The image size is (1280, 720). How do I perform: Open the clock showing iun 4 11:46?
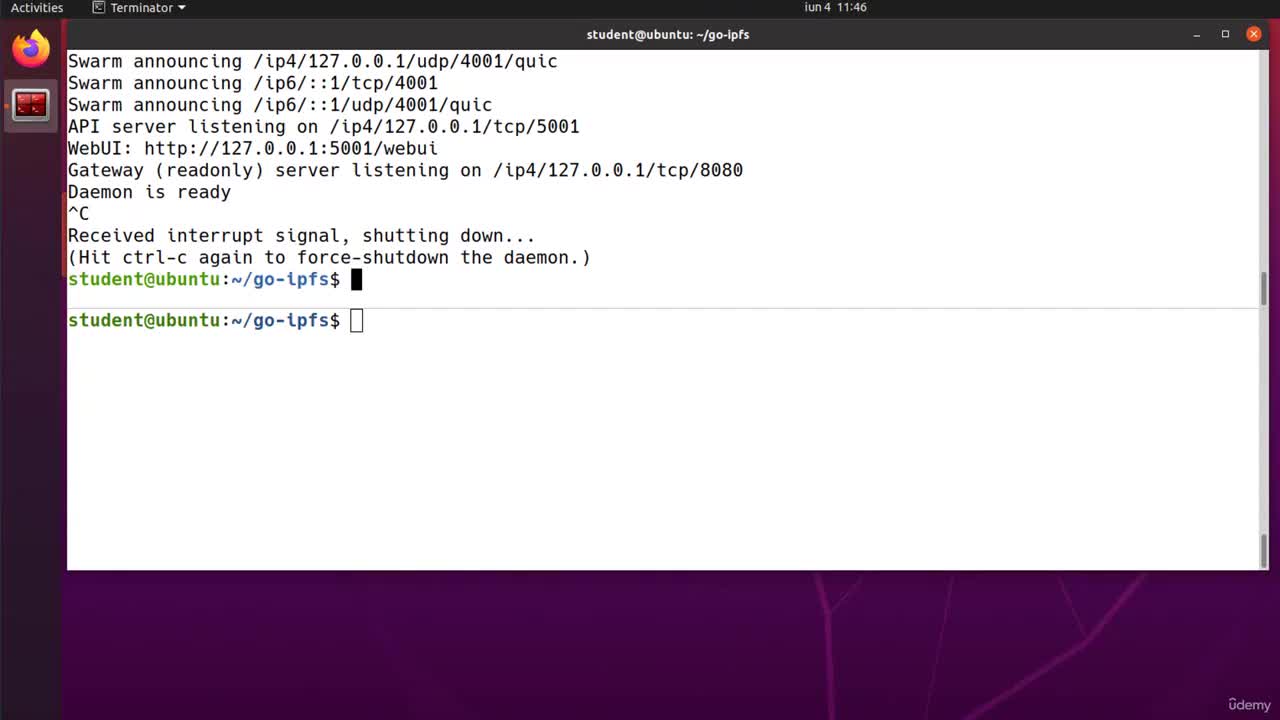pos(835,7)
